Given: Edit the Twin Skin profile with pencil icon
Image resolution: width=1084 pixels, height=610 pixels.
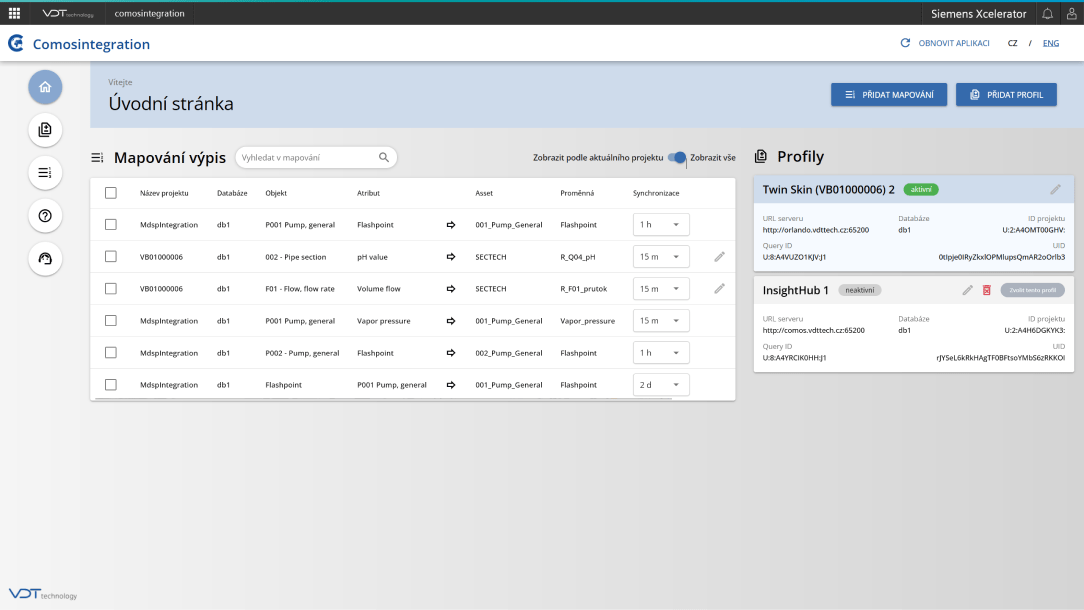Looking at the screenshot, I should tap(1055, 189).
